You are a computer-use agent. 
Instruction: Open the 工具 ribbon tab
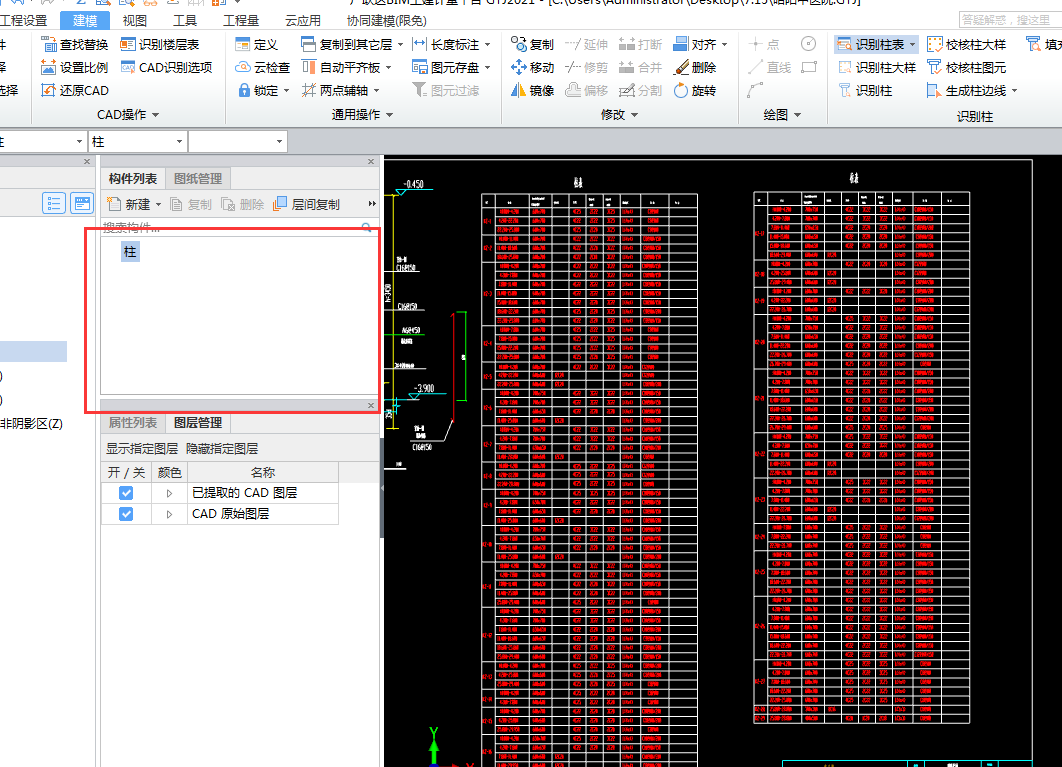click(x=185, y=21)
